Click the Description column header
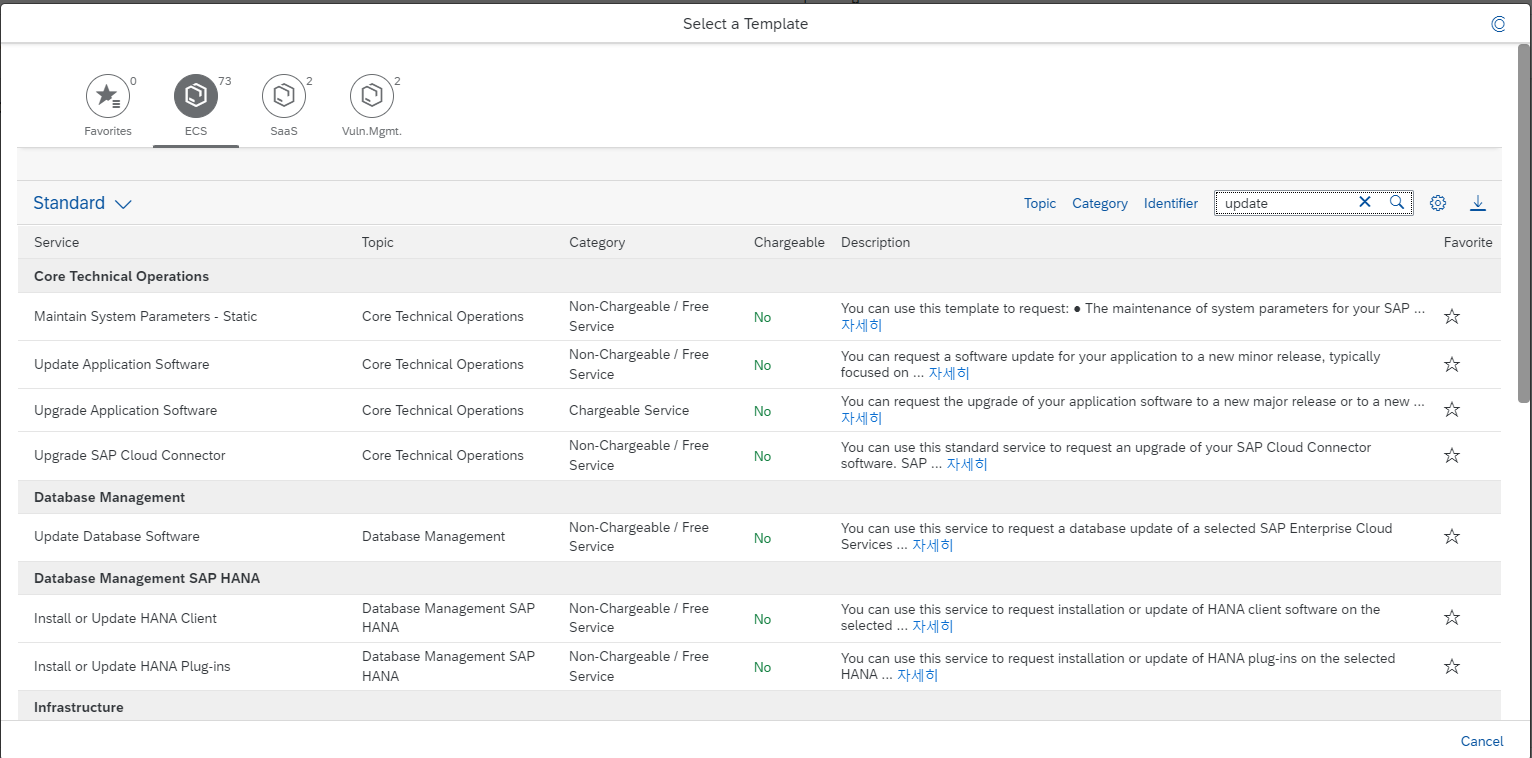The image size is (1532, 758). pyautogui.click(x=876, y=242)
